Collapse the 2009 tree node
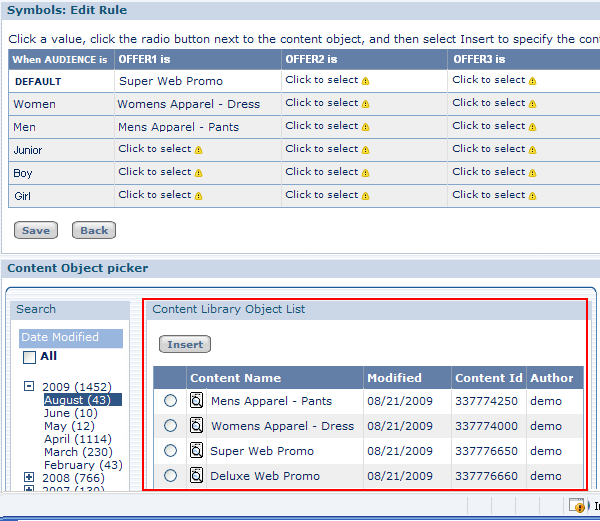The height and width of the screenshot is (521, 600). [29, 386]
